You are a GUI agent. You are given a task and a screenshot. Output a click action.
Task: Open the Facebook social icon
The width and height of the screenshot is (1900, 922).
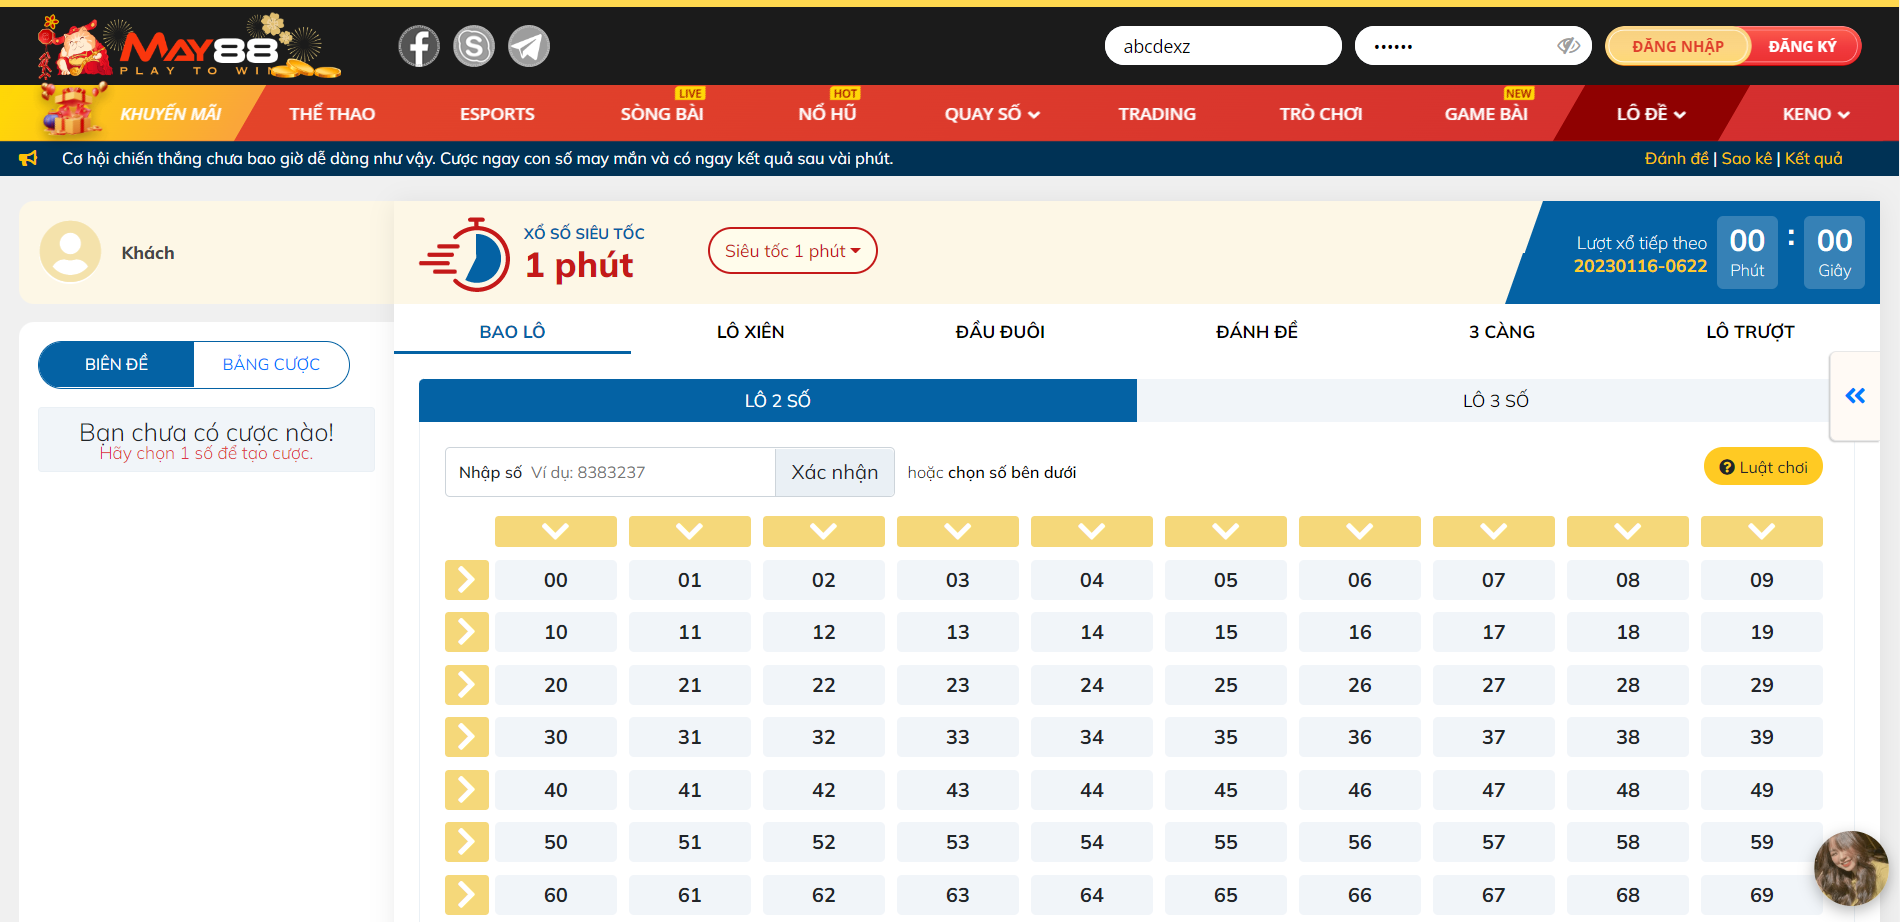tap(419, 46)
